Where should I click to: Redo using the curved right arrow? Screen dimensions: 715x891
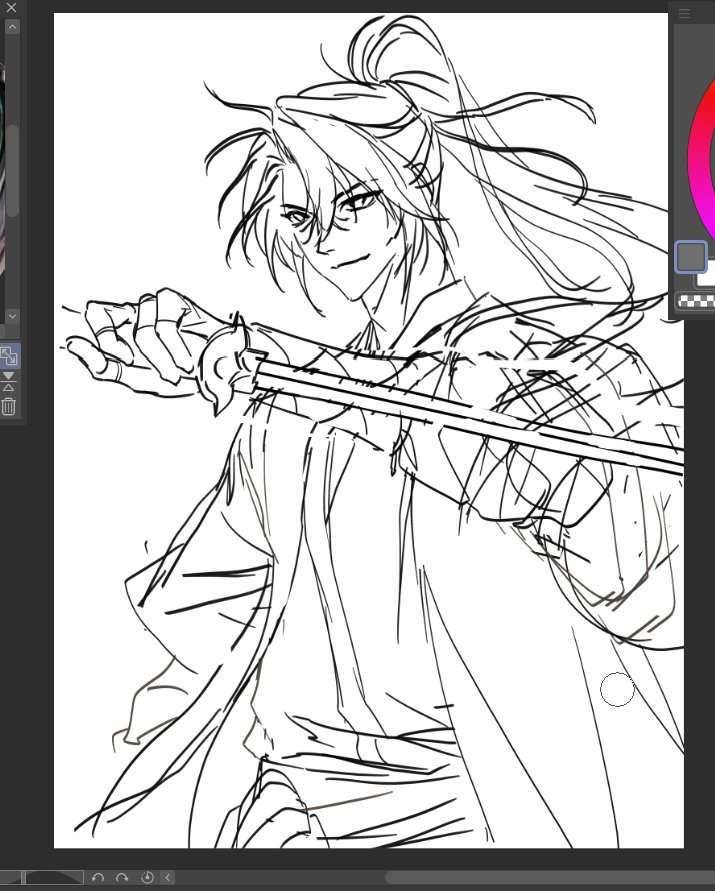click(122, 877)
